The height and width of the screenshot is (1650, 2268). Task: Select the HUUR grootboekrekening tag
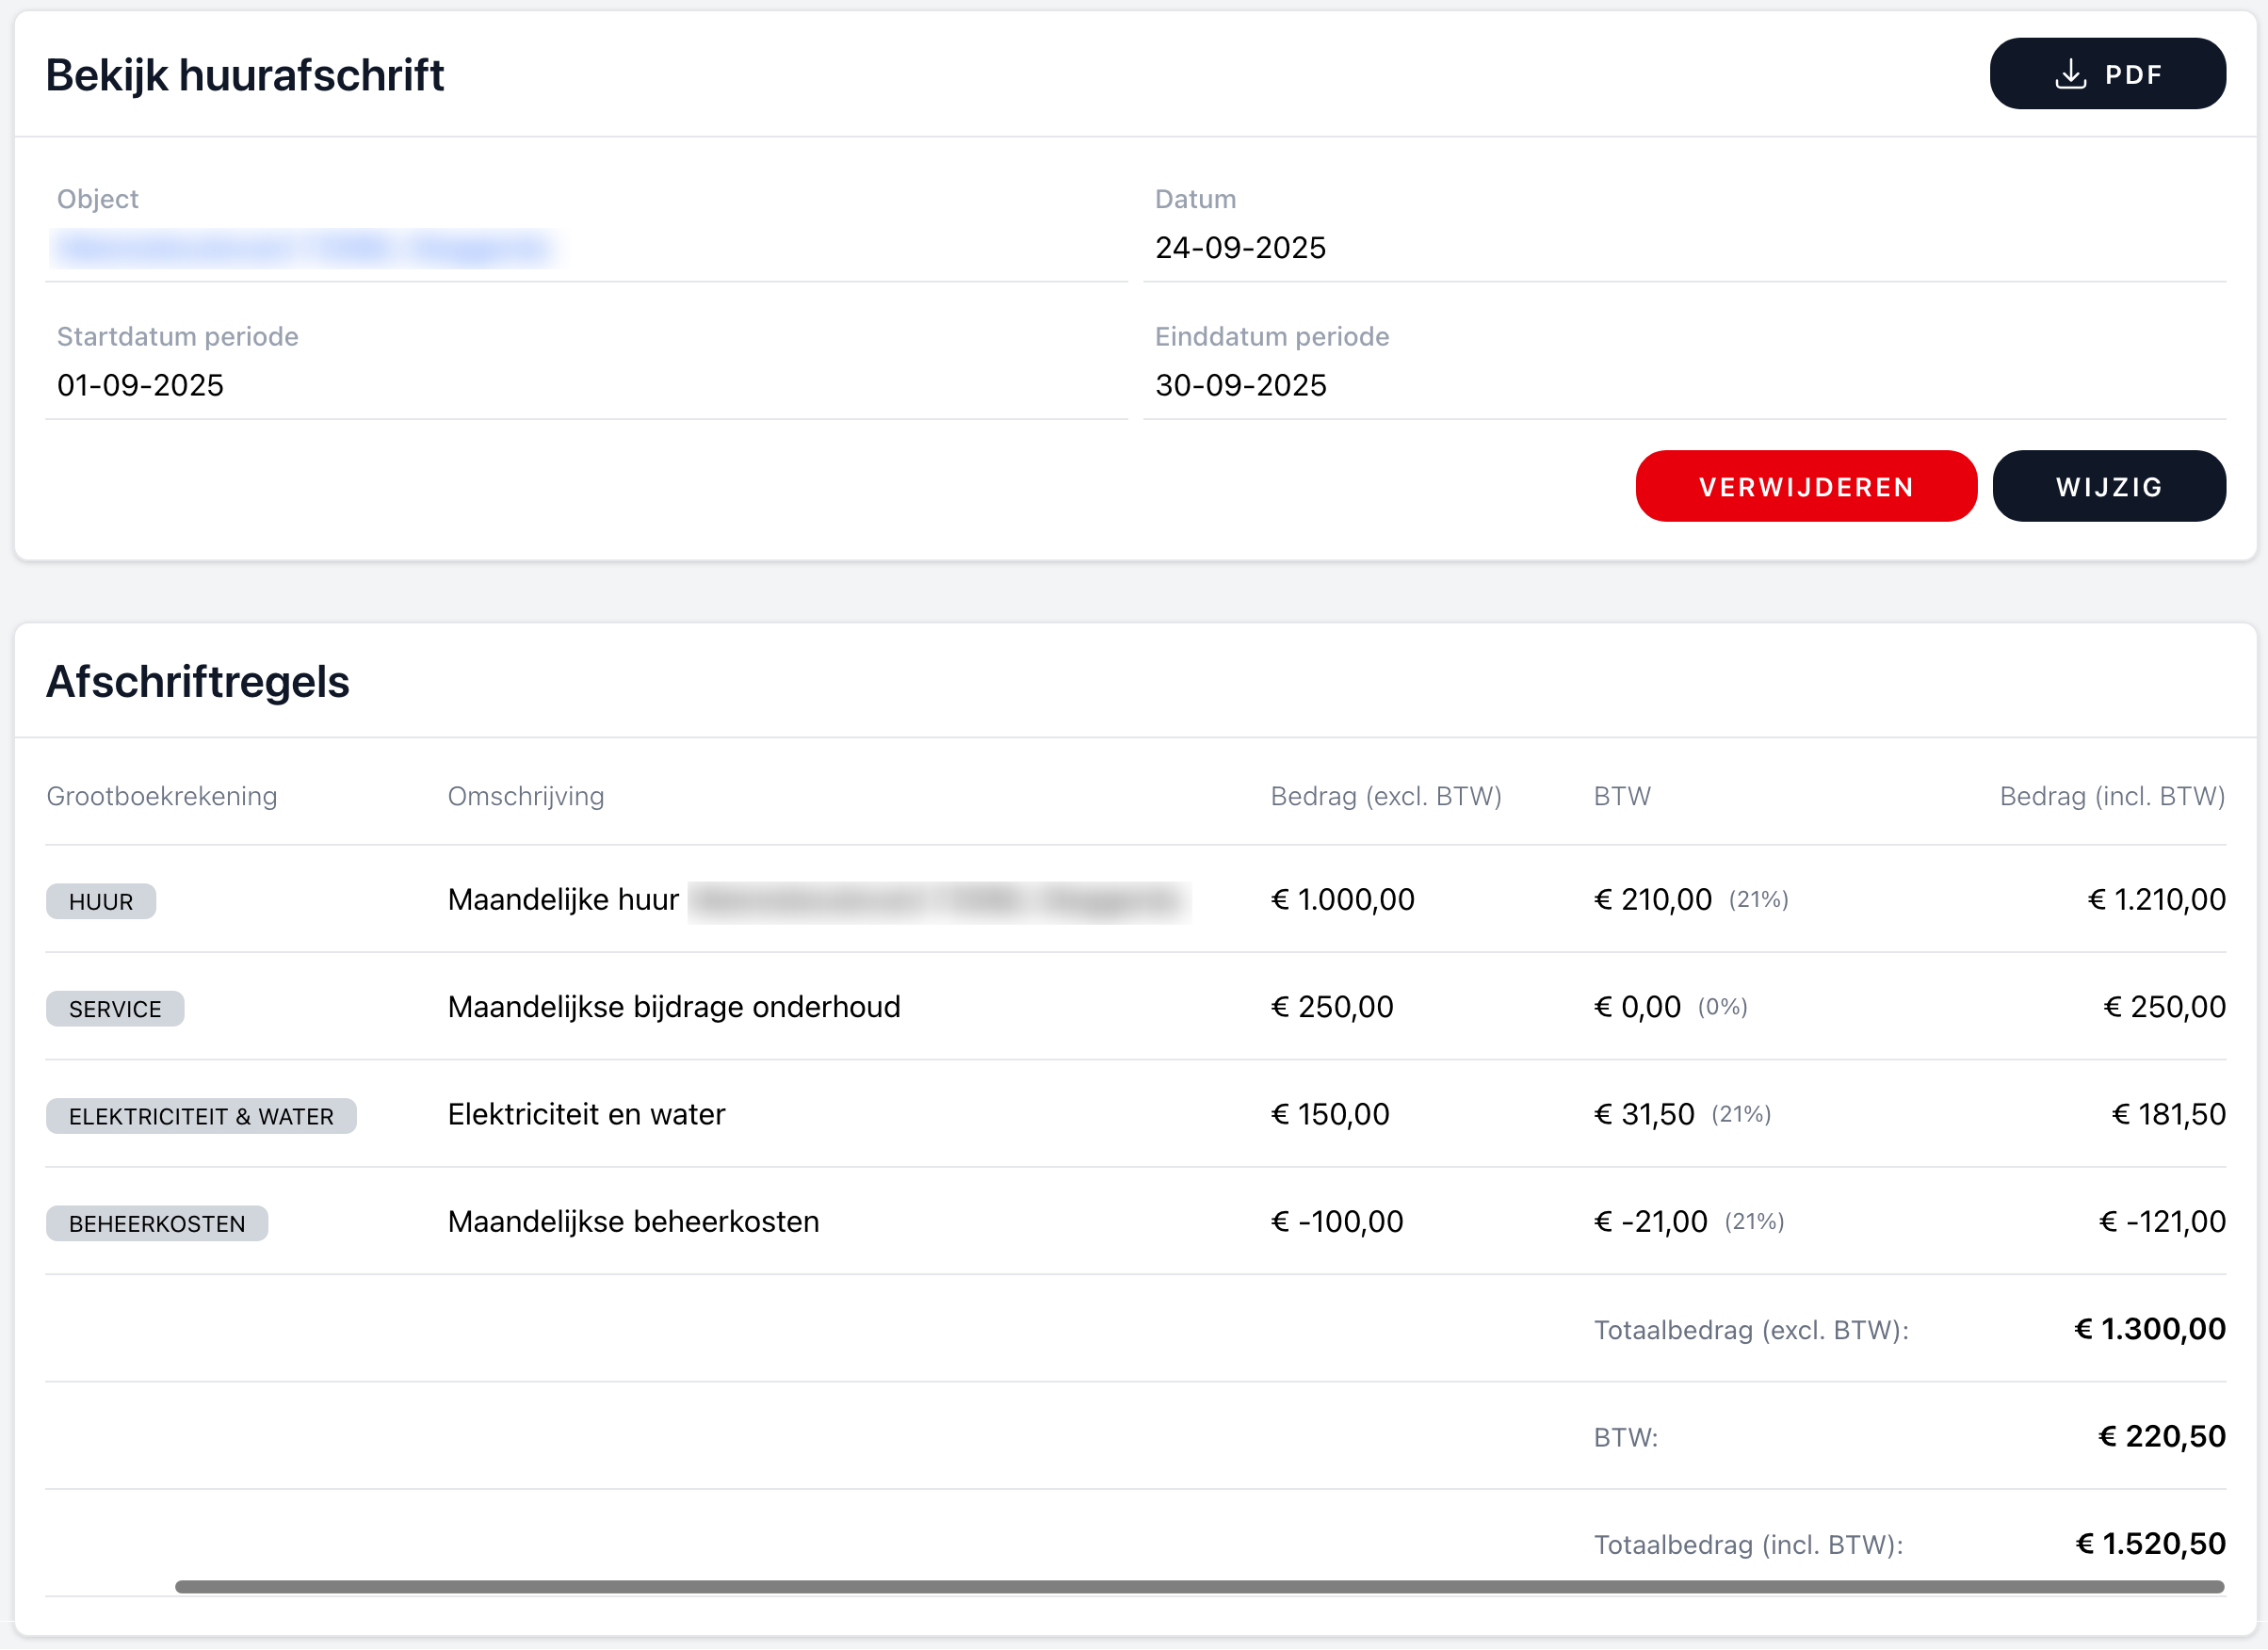(x=100, y=901)
